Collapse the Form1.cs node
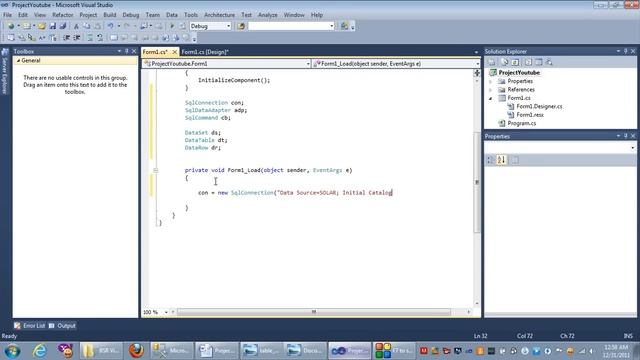 (491, 98)
